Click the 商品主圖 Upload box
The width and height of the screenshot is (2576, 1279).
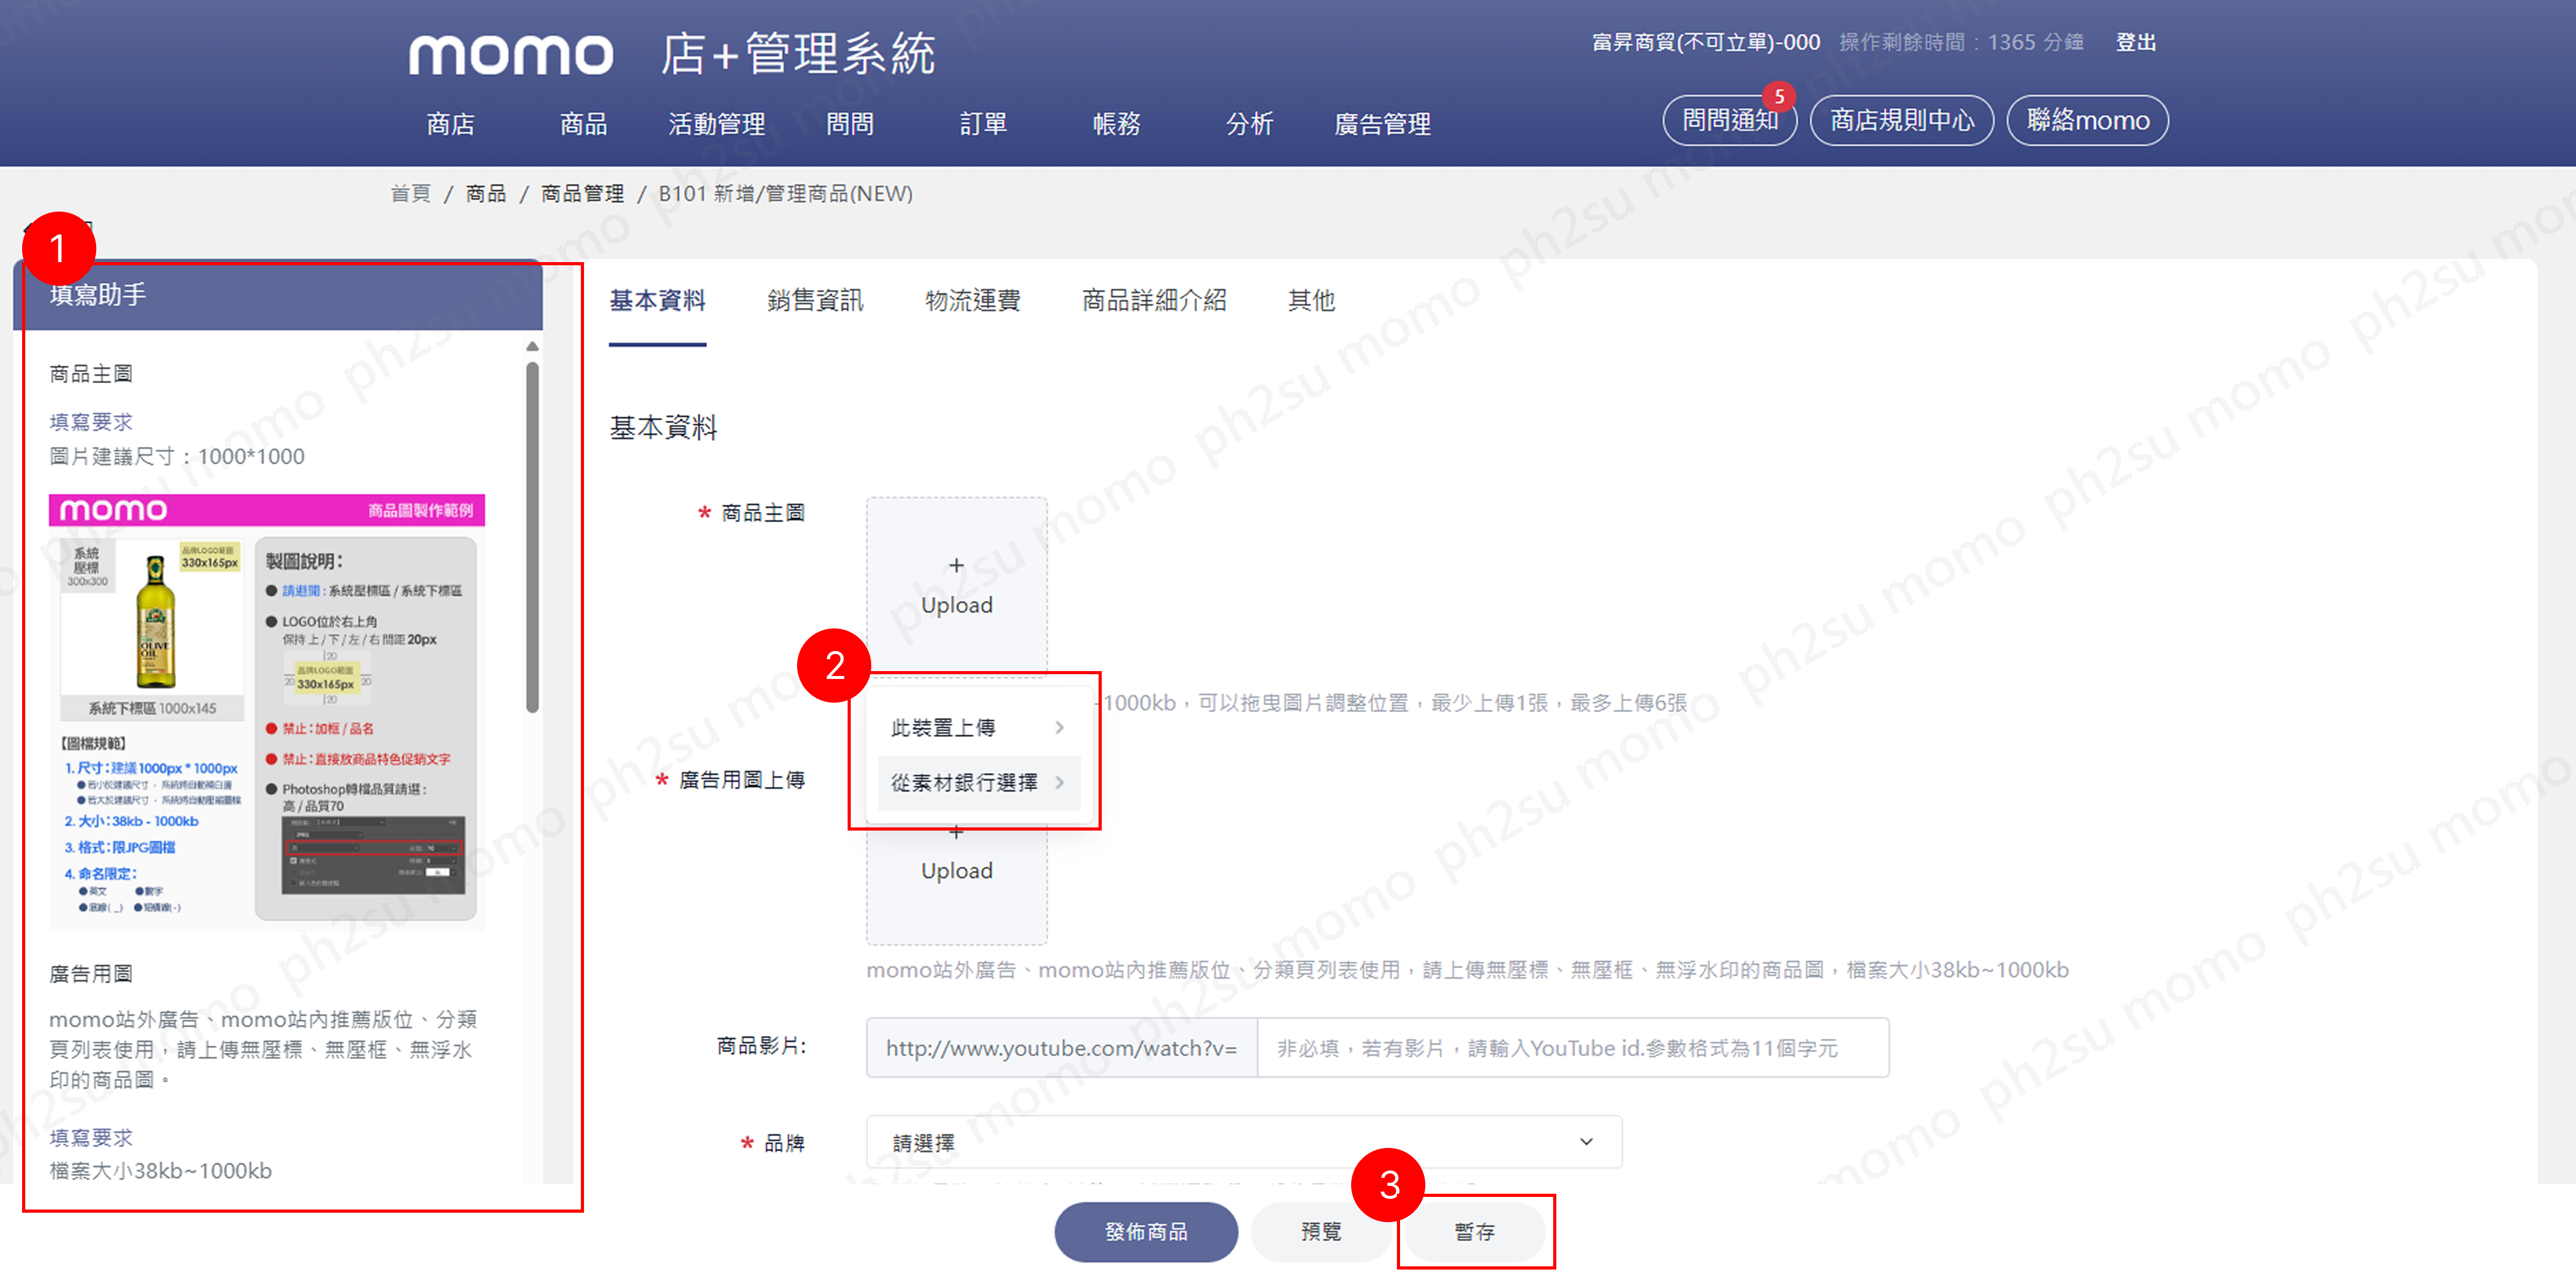(x=957, y=587)
